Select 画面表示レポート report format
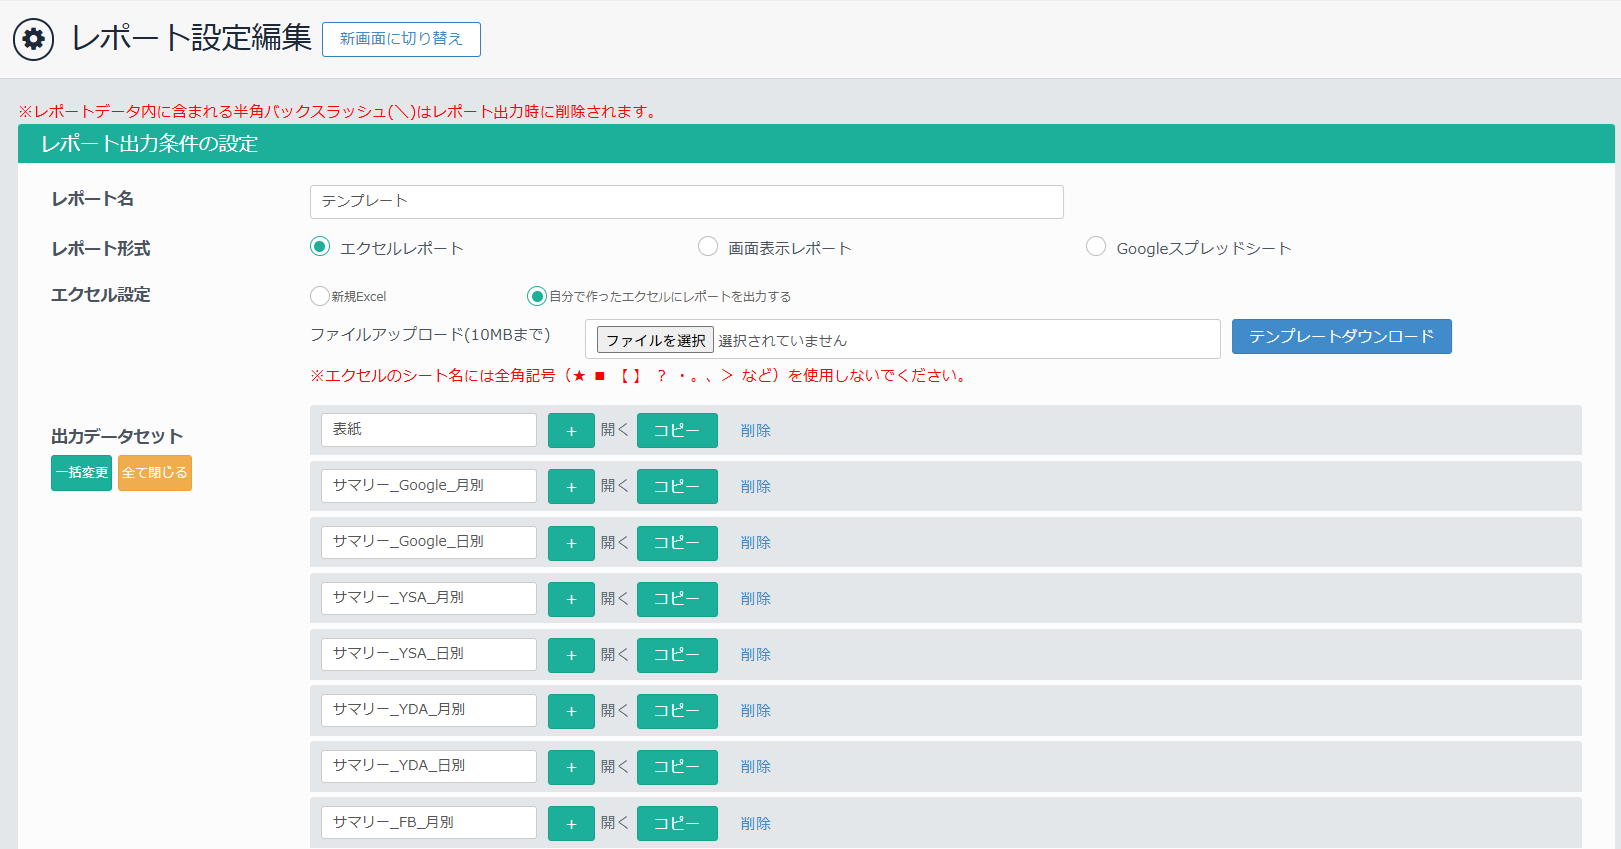The width and height of the screenshot is (1621, 849). [x=708, y=247]
